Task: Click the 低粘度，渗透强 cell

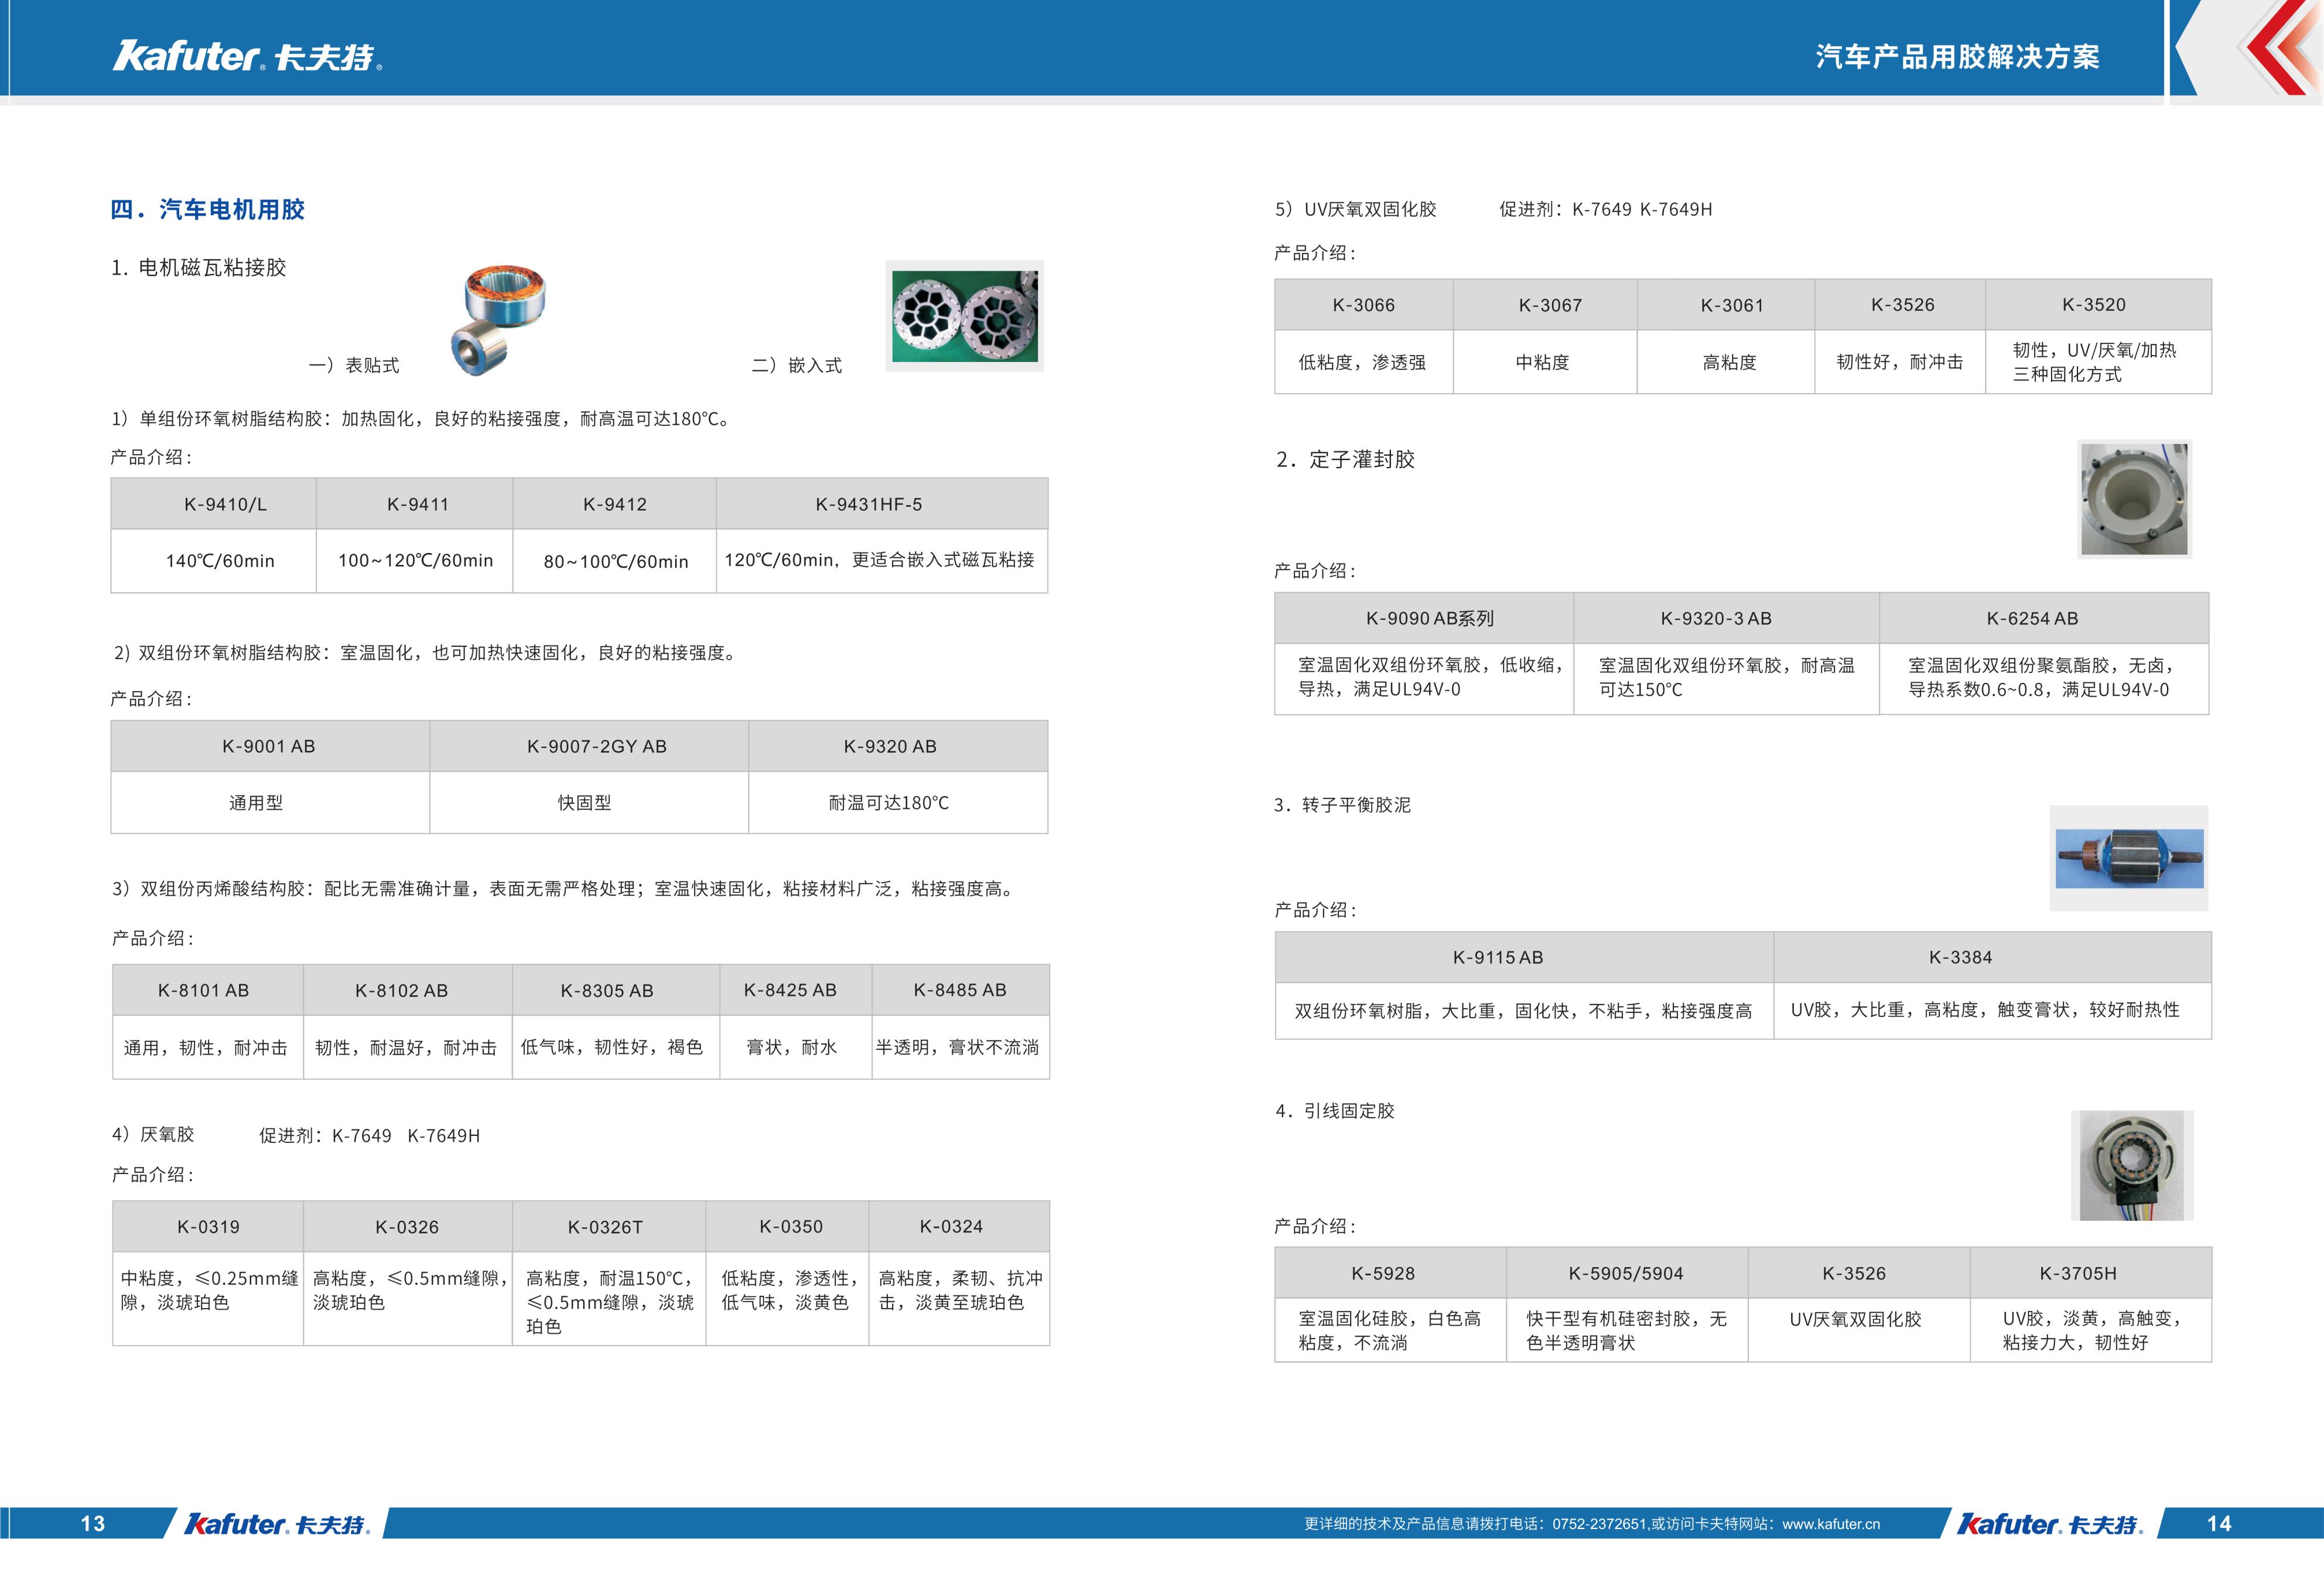Action: pos(1364,362)
